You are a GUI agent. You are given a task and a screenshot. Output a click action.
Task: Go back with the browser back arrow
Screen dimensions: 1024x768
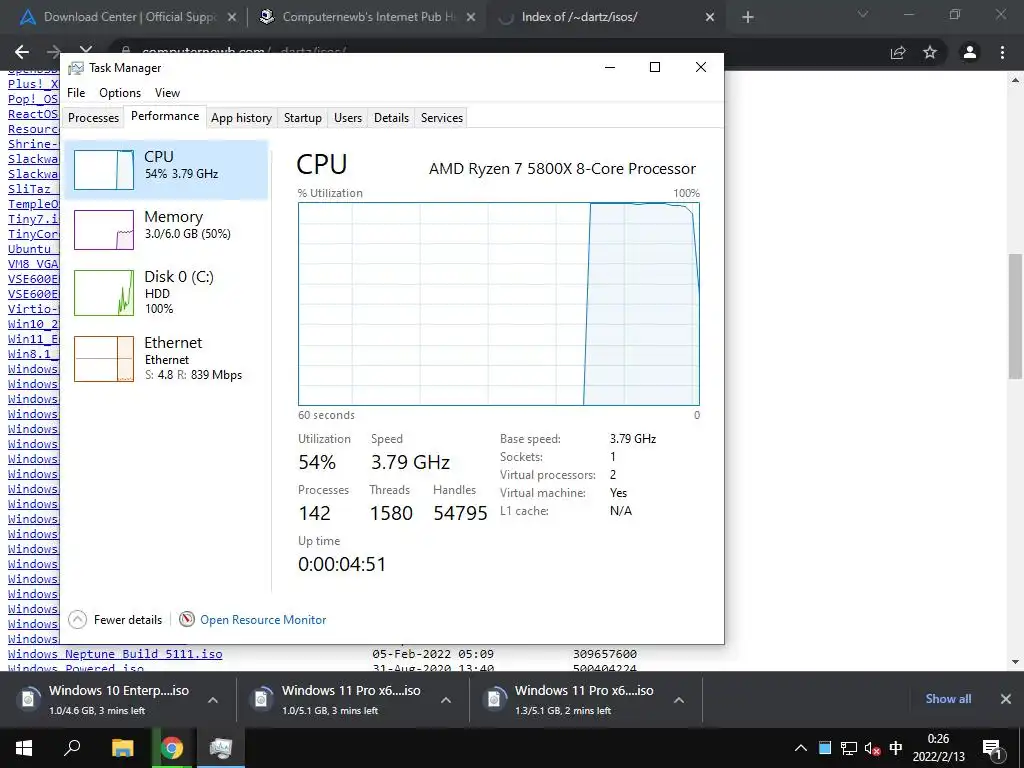click(22, 52)
